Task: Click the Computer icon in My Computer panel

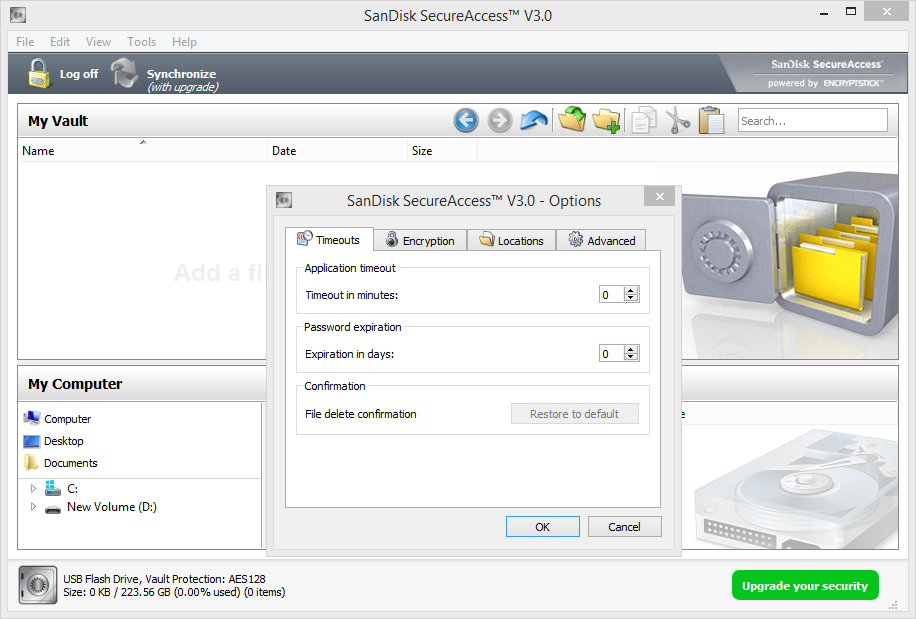Action: tap(32, 418)
